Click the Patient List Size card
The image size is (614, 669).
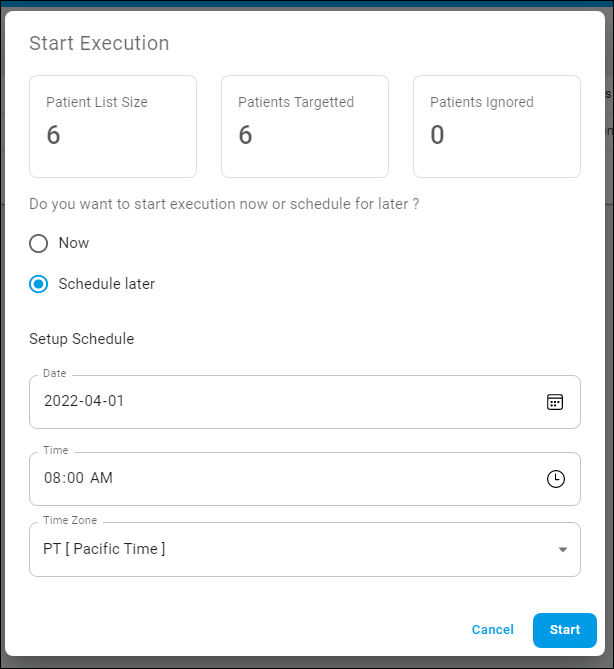pos(113,127)
